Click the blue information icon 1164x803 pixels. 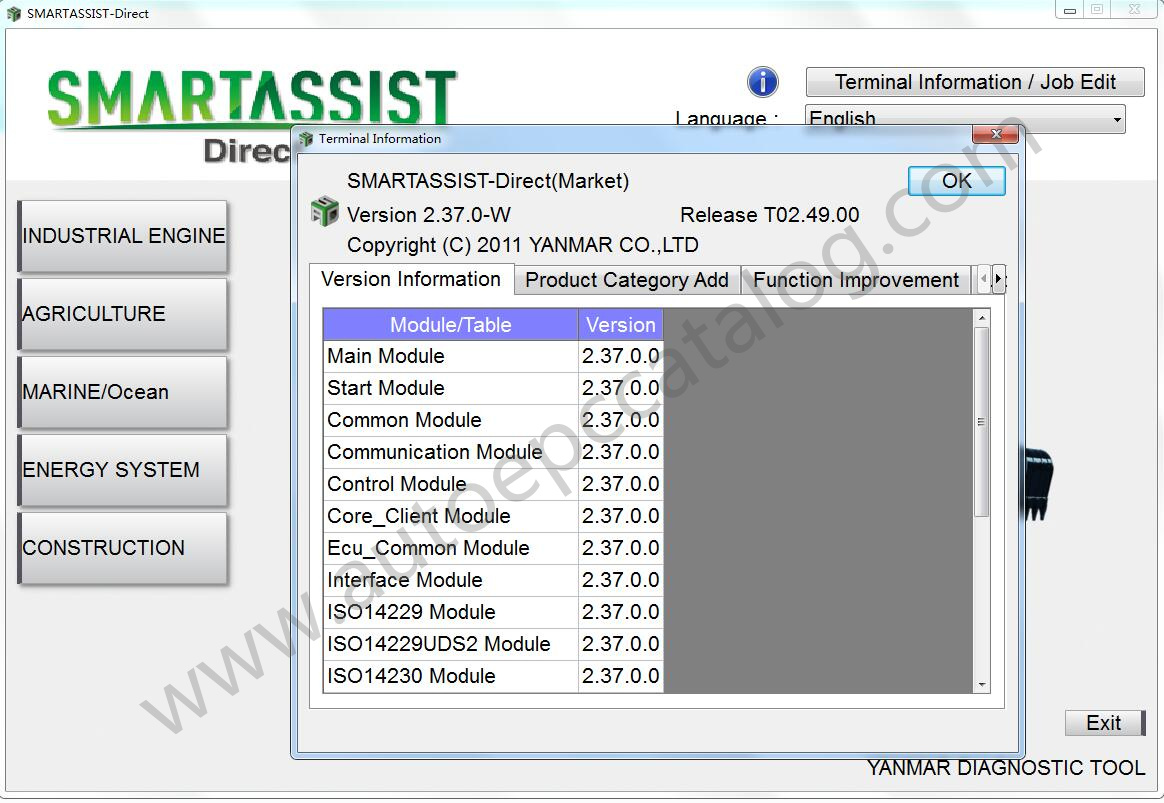tap(762, 82)
